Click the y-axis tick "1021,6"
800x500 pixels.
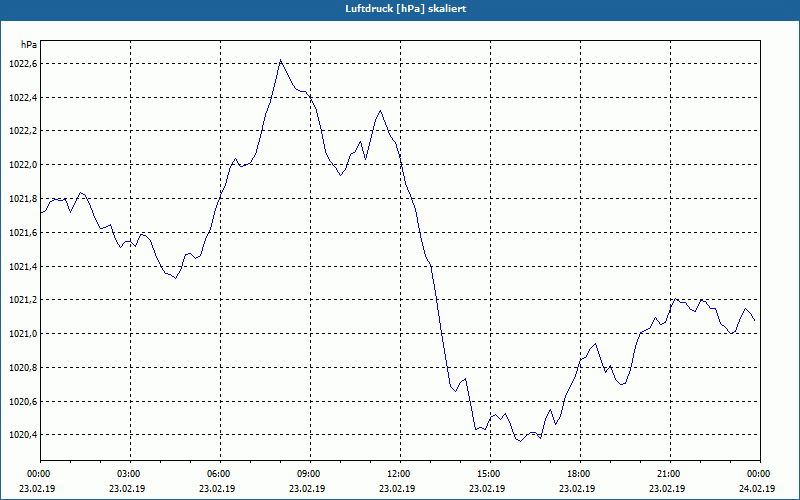(23, 233)
